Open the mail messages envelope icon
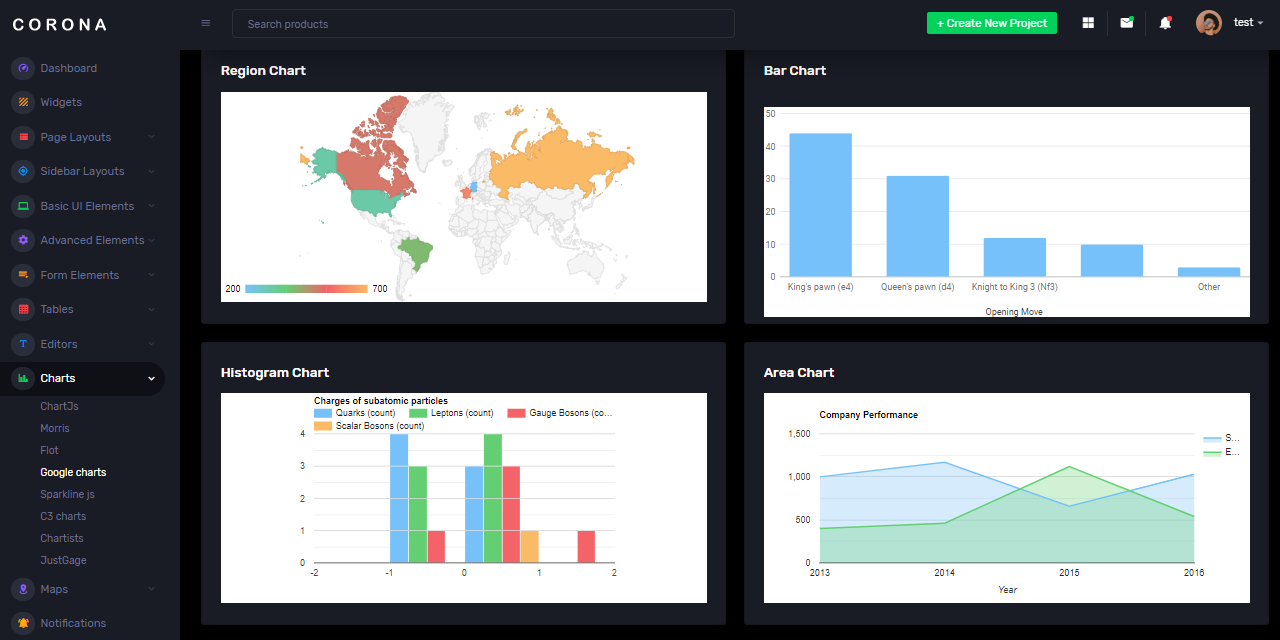Screen dimensions: 1280x640 pyautogui.click(x=1127, y=23)
